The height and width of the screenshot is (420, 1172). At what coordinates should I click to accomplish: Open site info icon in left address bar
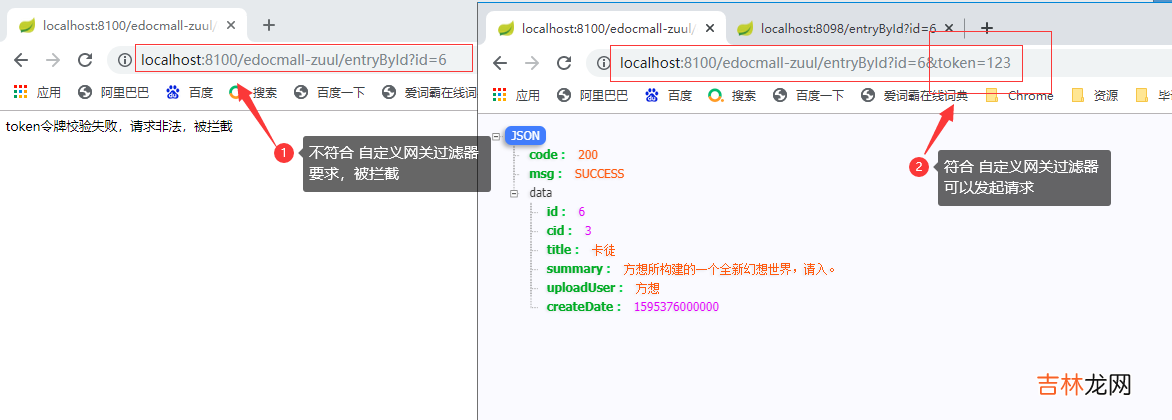(124, 60)
